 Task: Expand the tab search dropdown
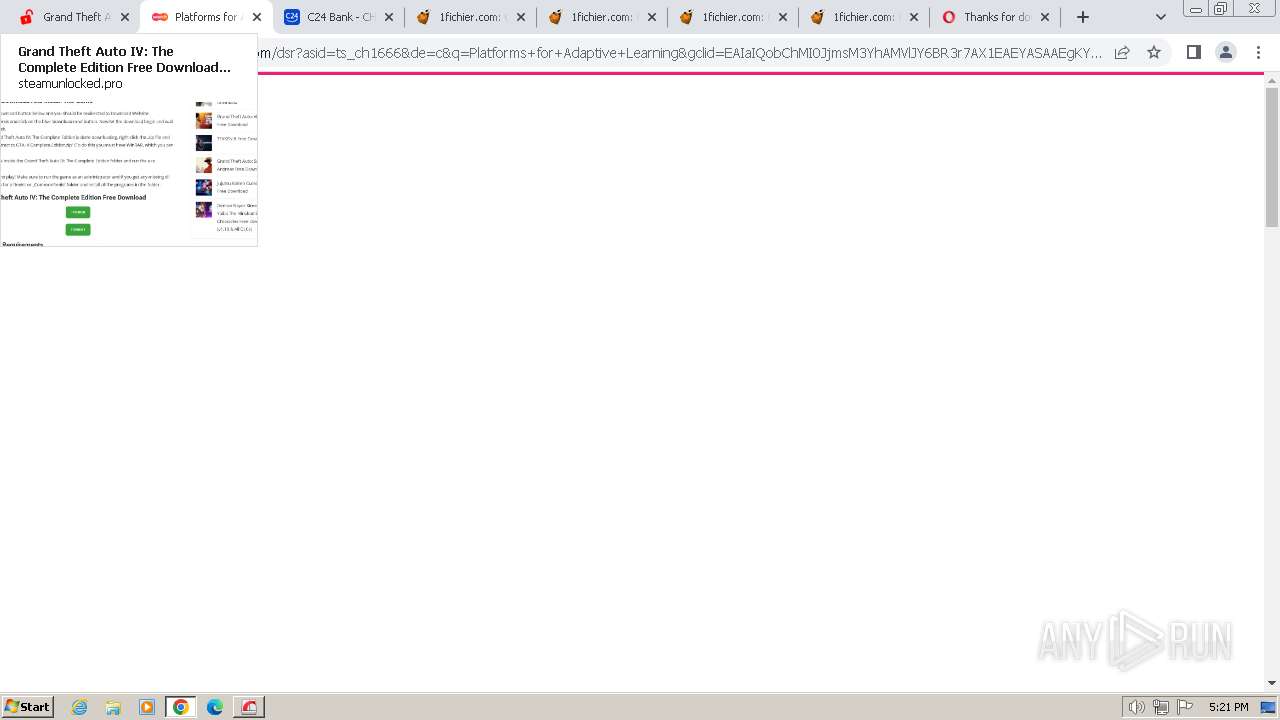click(1160, 17)
